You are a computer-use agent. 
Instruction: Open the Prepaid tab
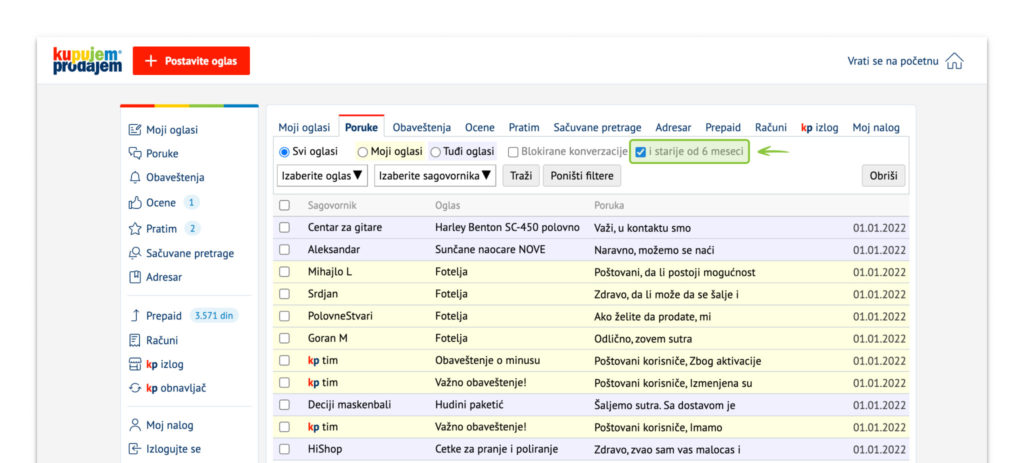pos(723,128)
